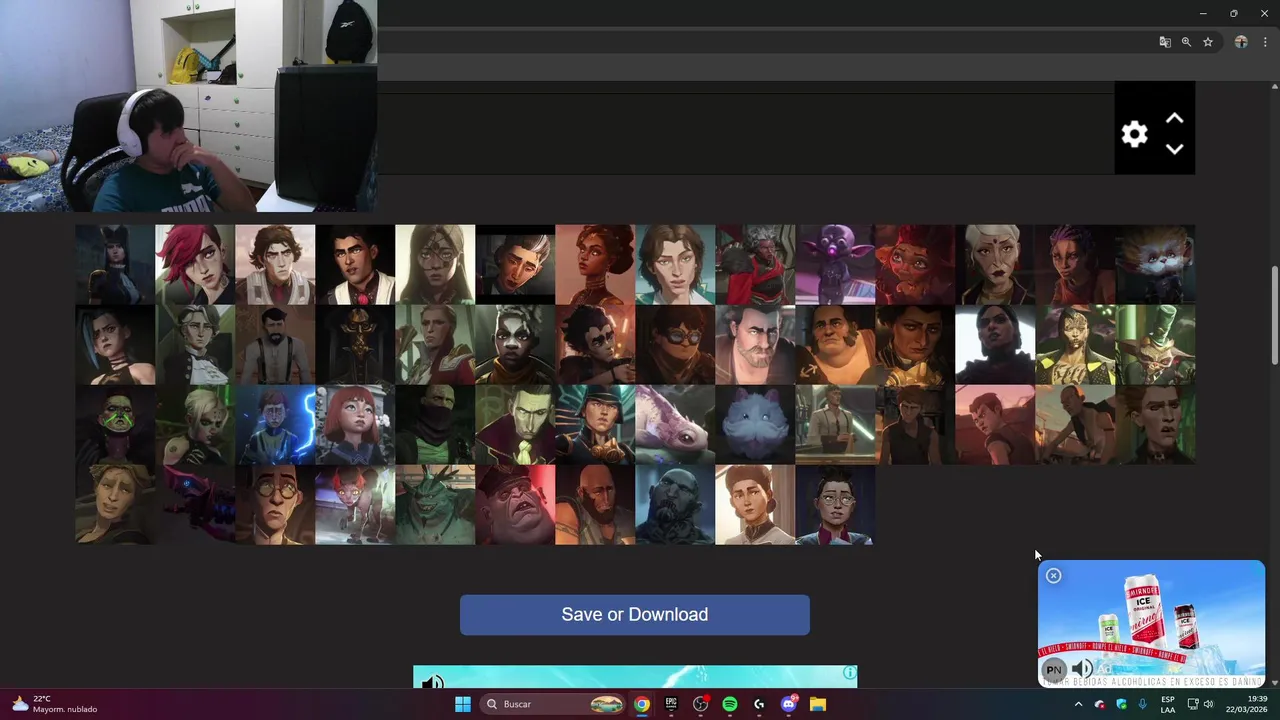
Task: Open File Explorer from the taskbar
Action: (x=818, y=704)
